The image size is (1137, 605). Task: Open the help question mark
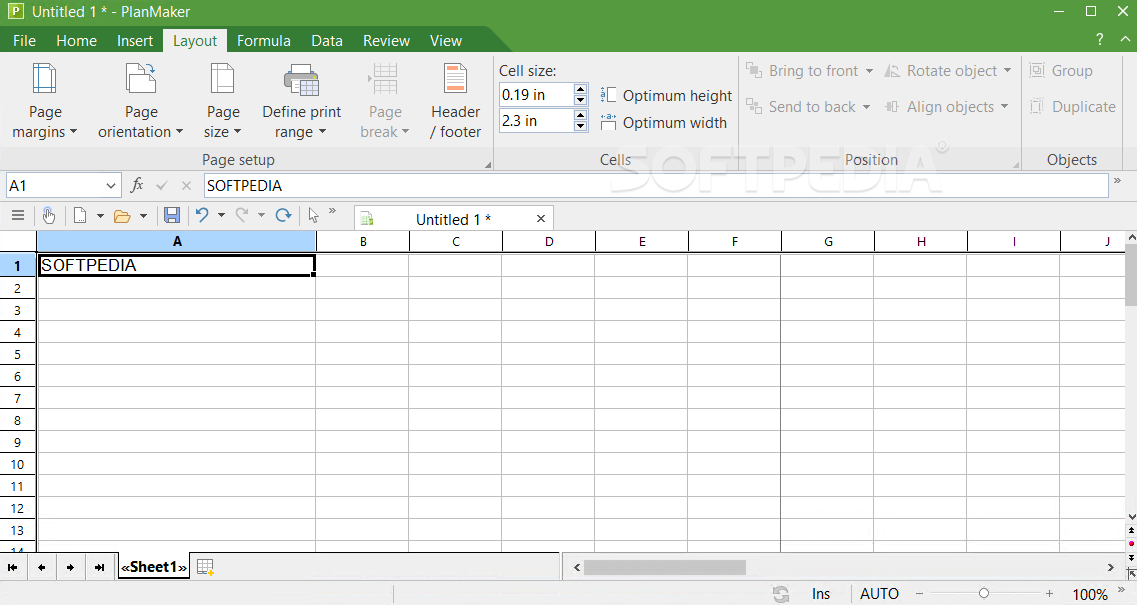click(1099, 39)
